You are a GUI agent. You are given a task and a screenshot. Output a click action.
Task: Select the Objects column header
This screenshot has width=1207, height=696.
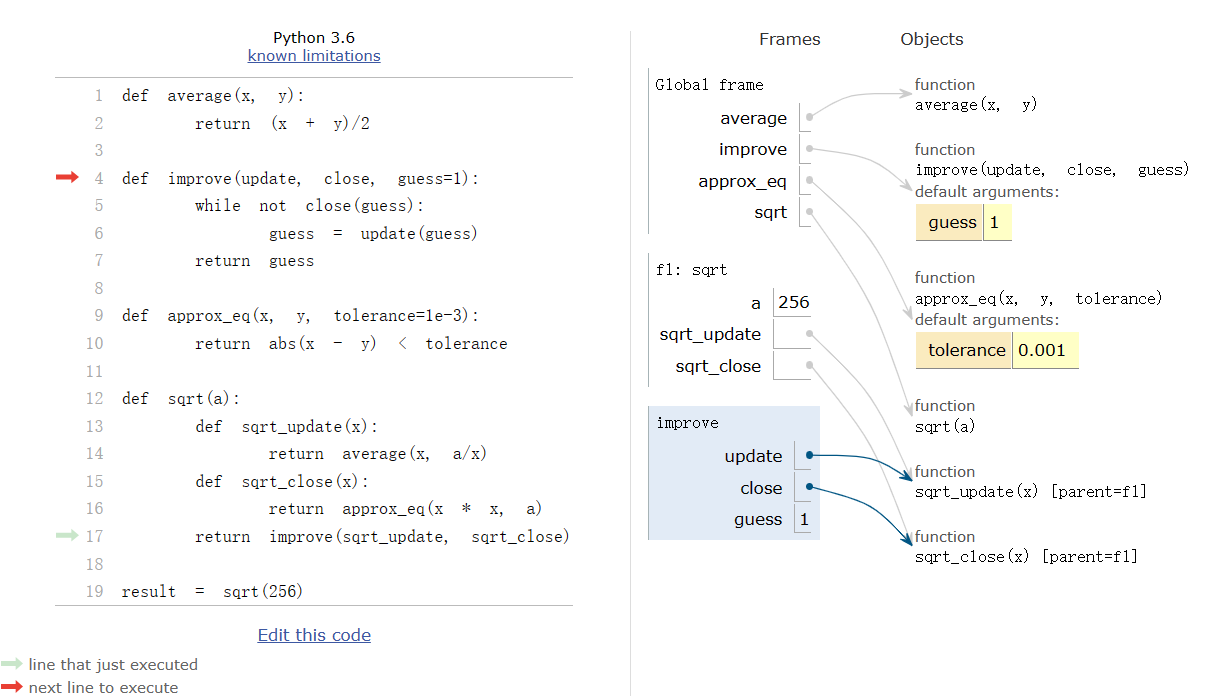(931, 39)
